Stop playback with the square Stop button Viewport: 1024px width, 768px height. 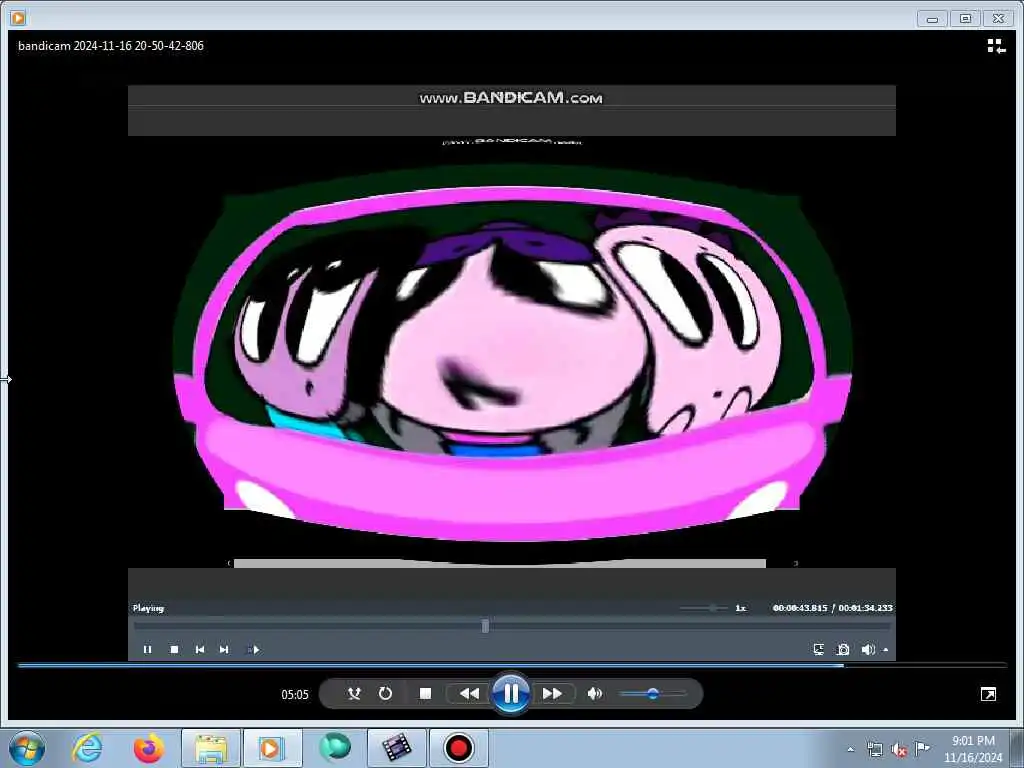coord(425,694)
